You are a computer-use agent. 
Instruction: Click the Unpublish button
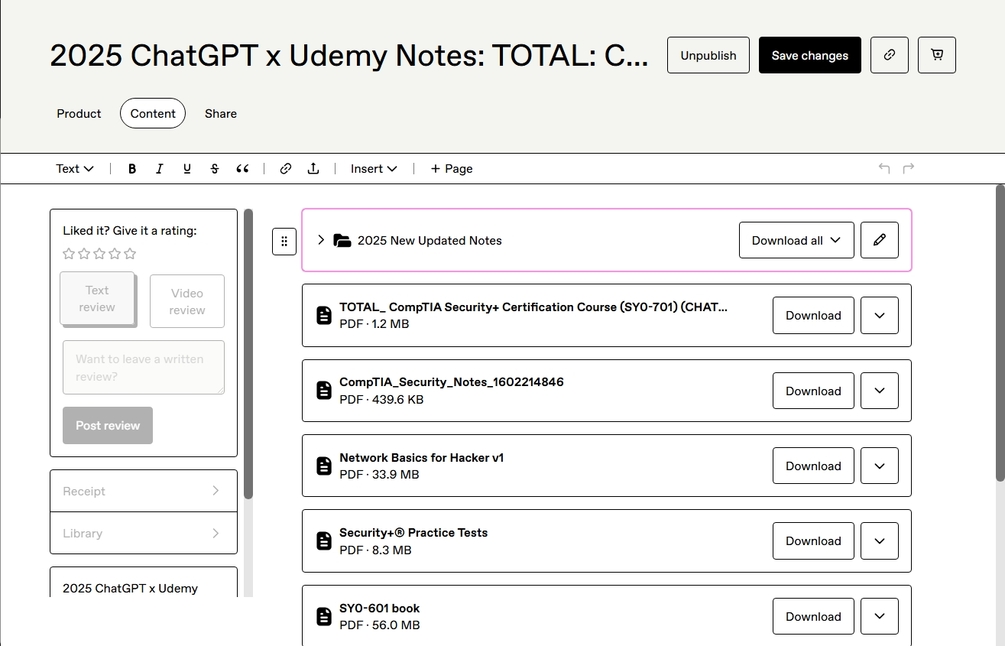tap(708, 55)
